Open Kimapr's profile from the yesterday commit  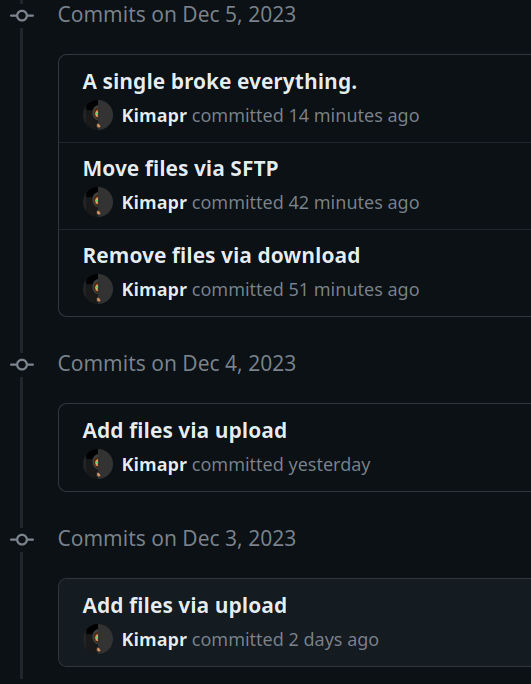[x=154, y=465]
